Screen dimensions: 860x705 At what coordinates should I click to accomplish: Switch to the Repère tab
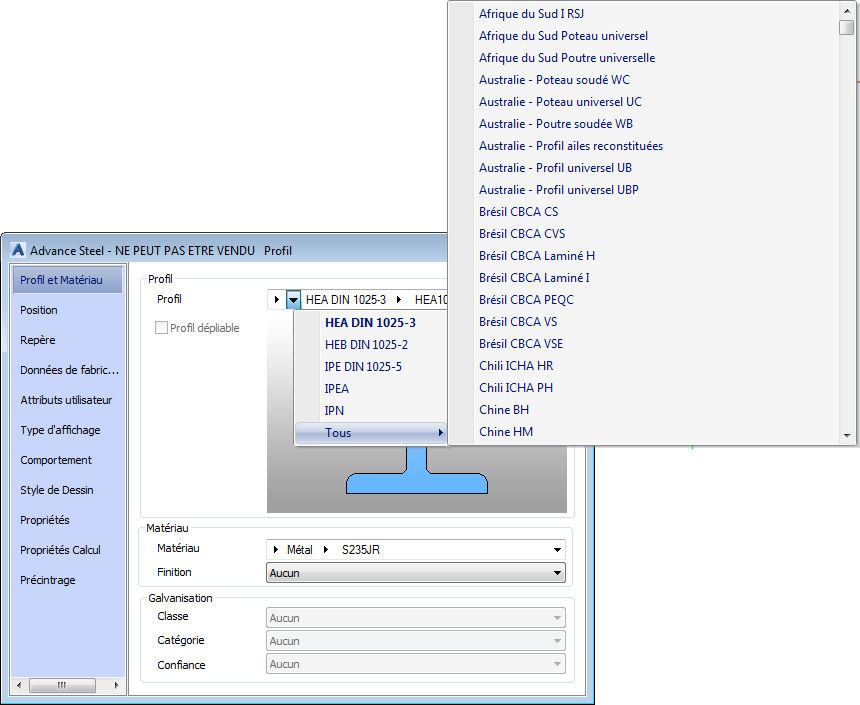click(38, 340)
